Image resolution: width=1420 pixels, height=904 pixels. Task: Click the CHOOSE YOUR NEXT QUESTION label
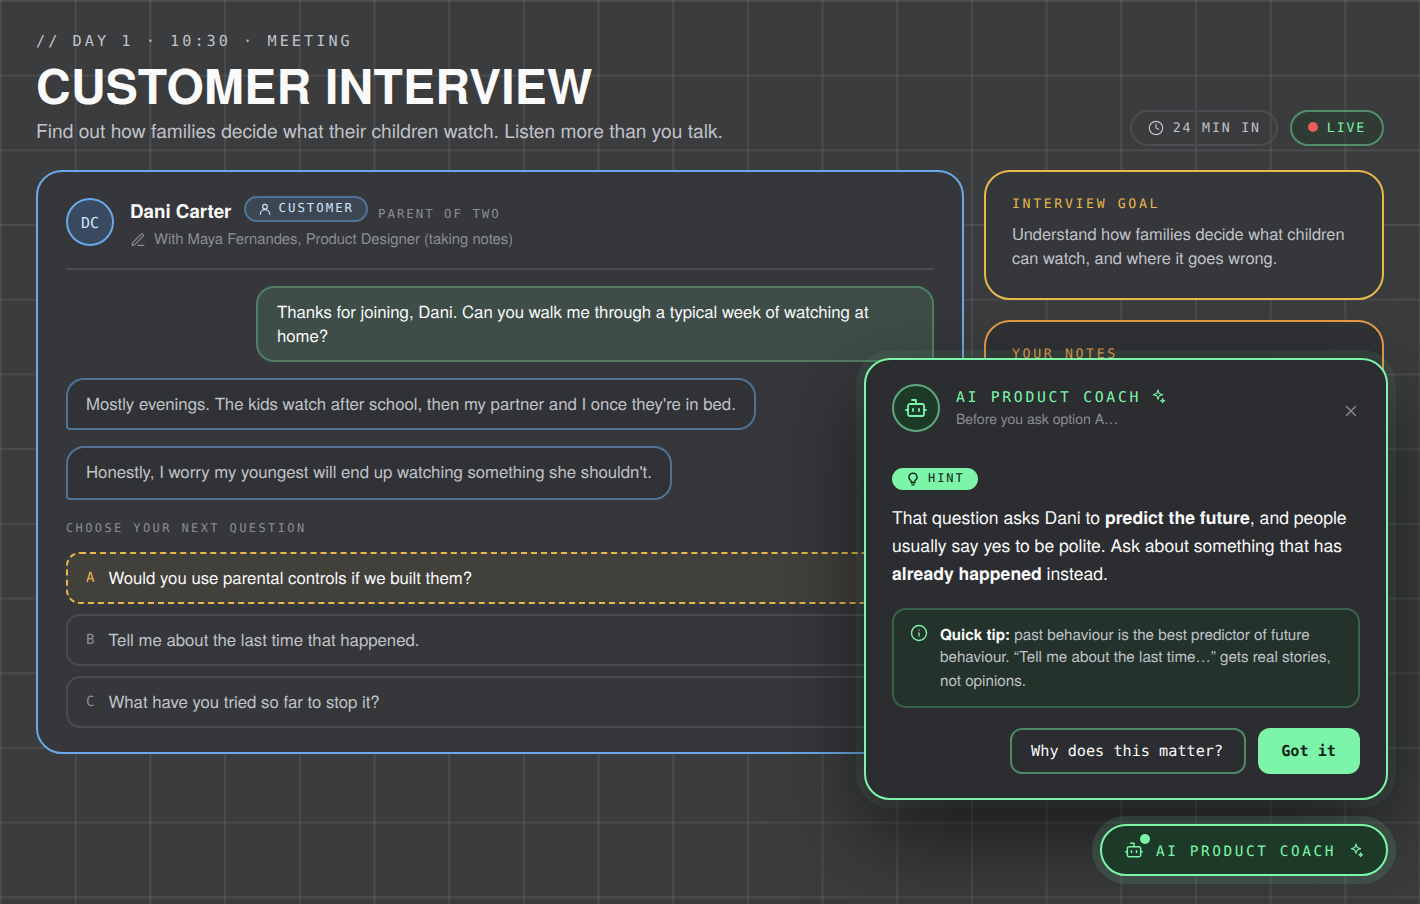coord(186,528)
